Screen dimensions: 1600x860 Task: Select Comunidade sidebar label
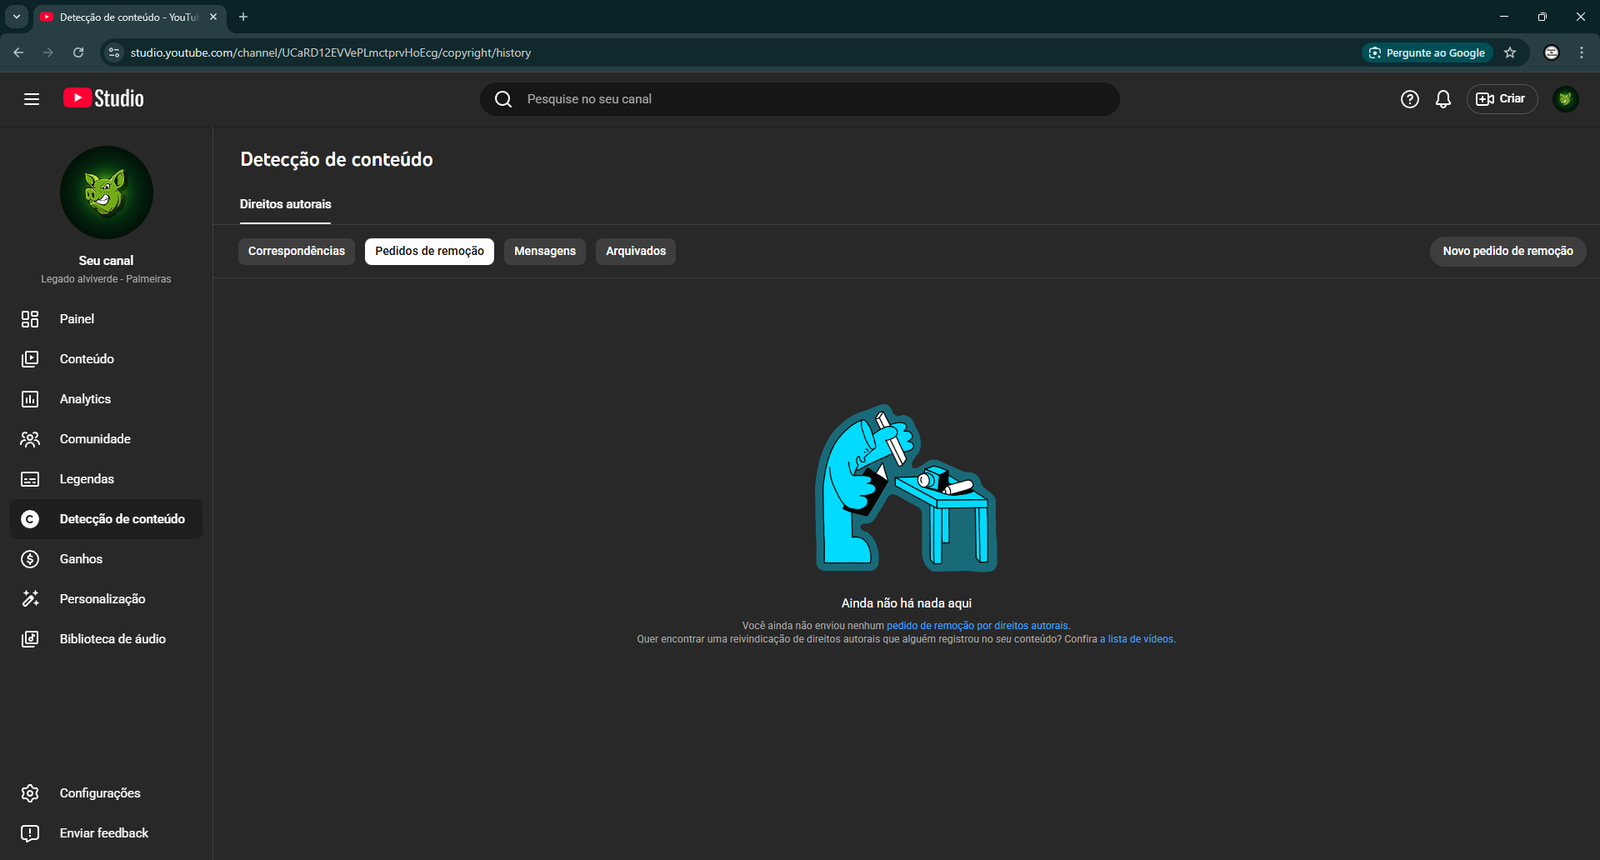[x=95, y=439]
